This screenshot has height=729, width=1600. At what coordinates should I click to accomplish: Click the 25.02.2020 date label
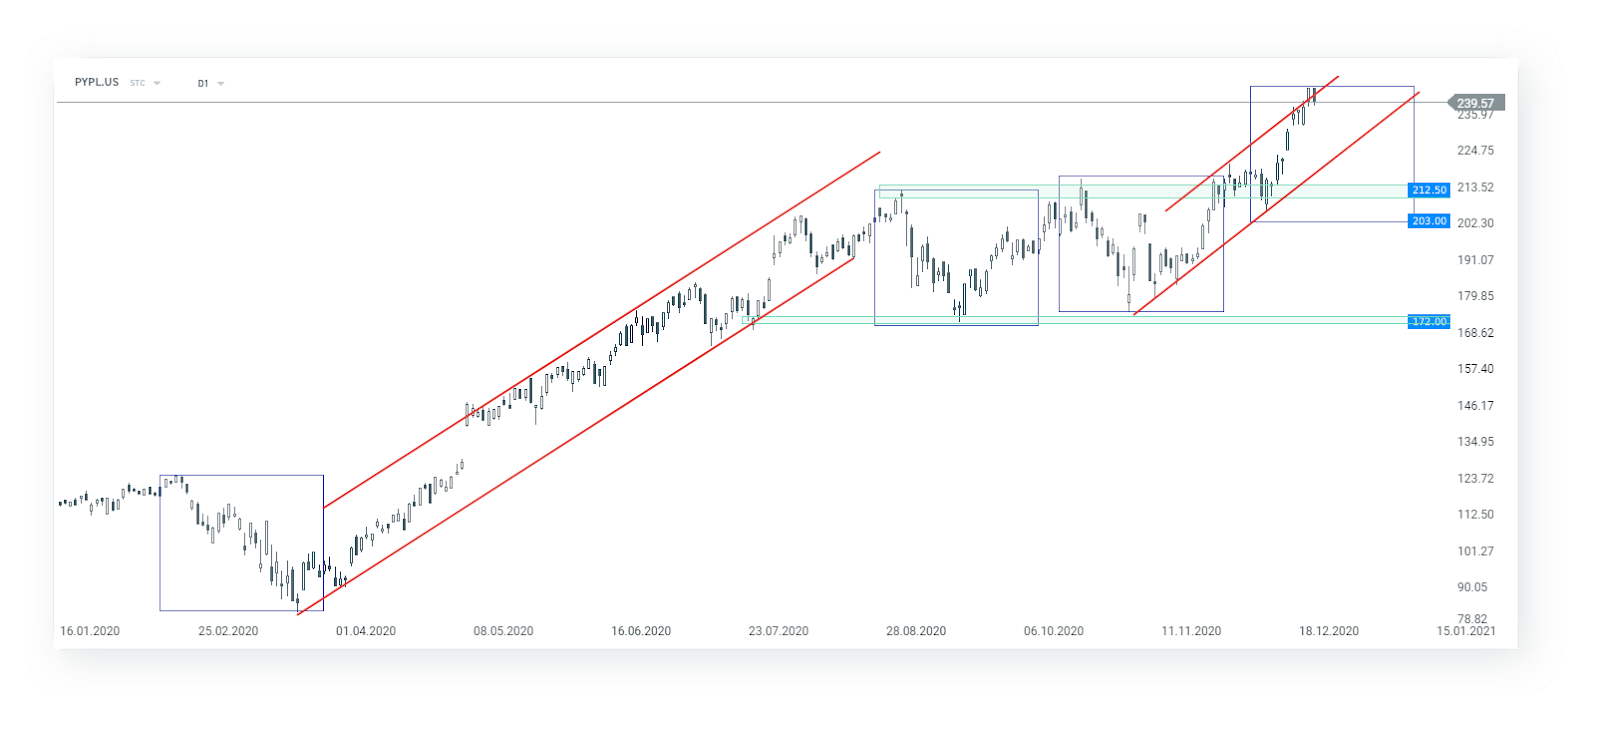click(228, 631)
